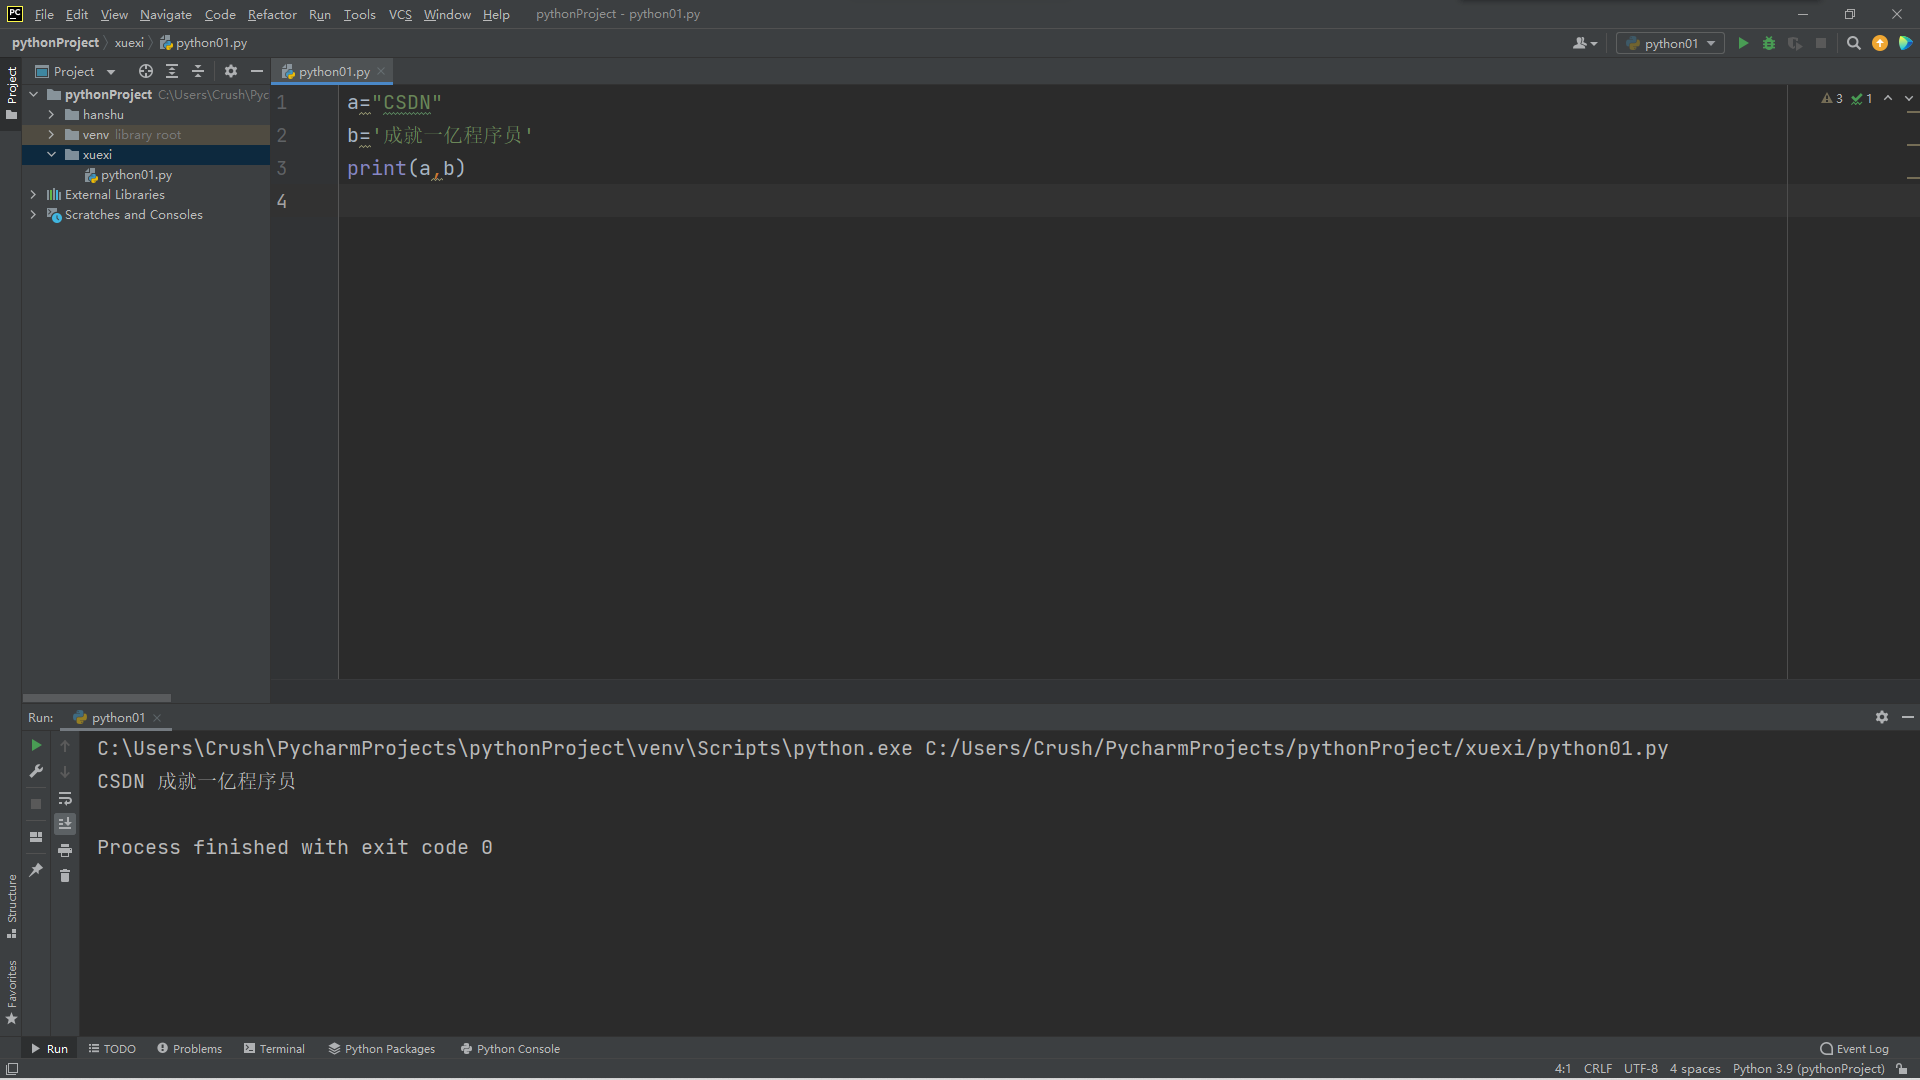Toggle soft-wrap in Run console
This screenshot has height=1080, width=1920.
tap(65, 798)
